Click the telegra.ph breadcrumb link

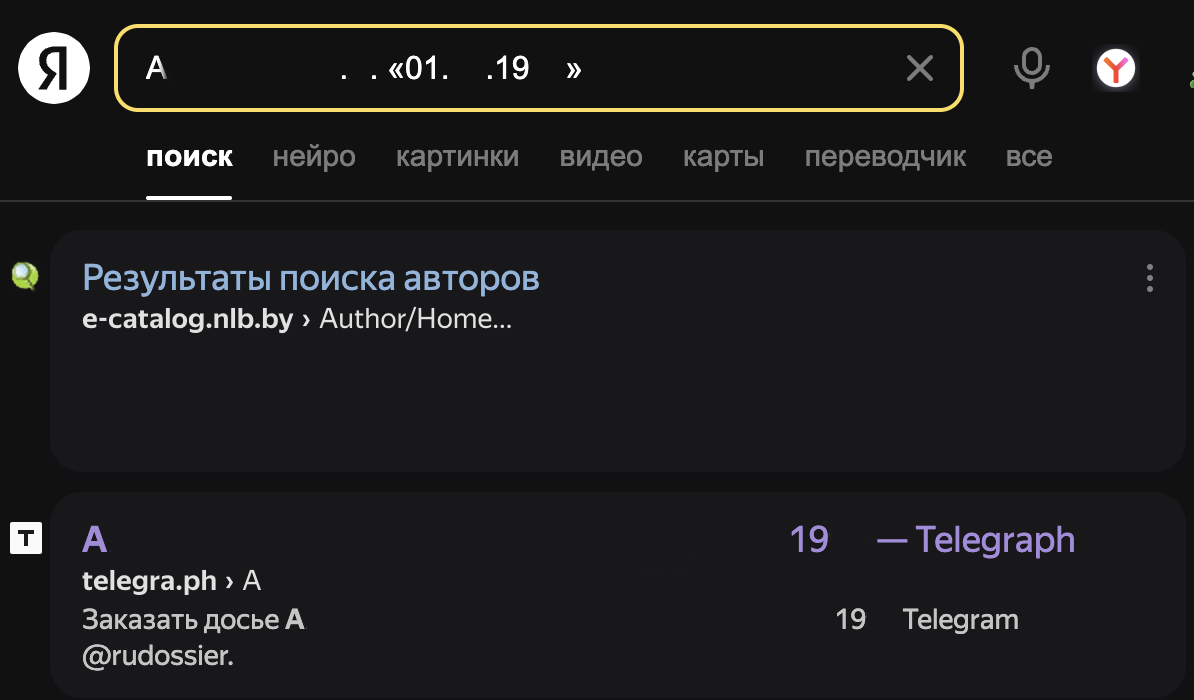[149, 580]
